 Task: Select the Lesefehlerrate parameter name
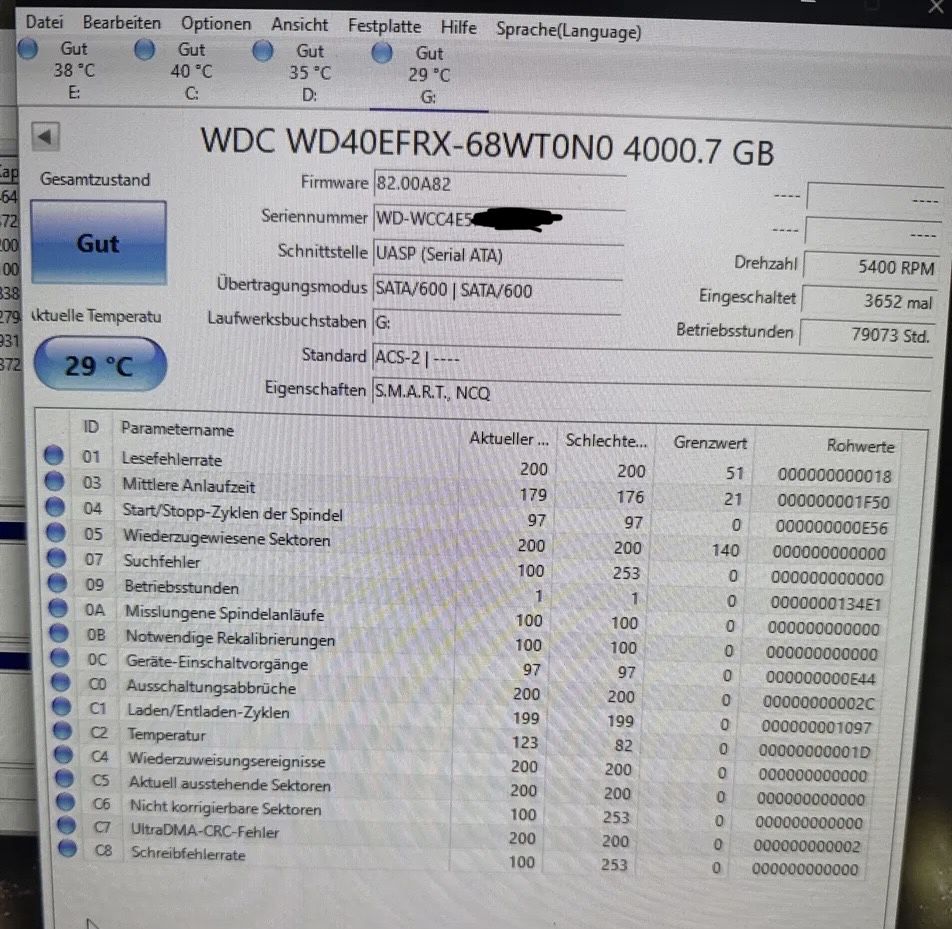(x=172, y=459)
